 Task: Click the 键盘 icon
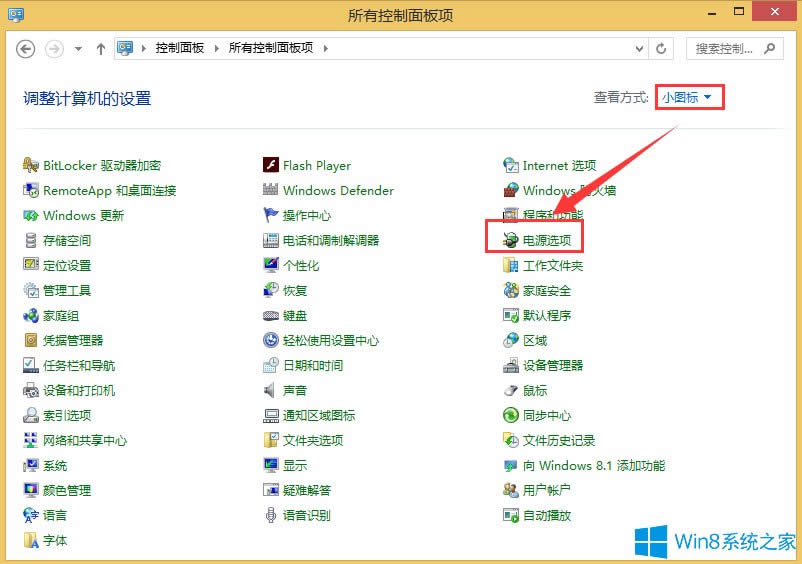tap(271, 315)
